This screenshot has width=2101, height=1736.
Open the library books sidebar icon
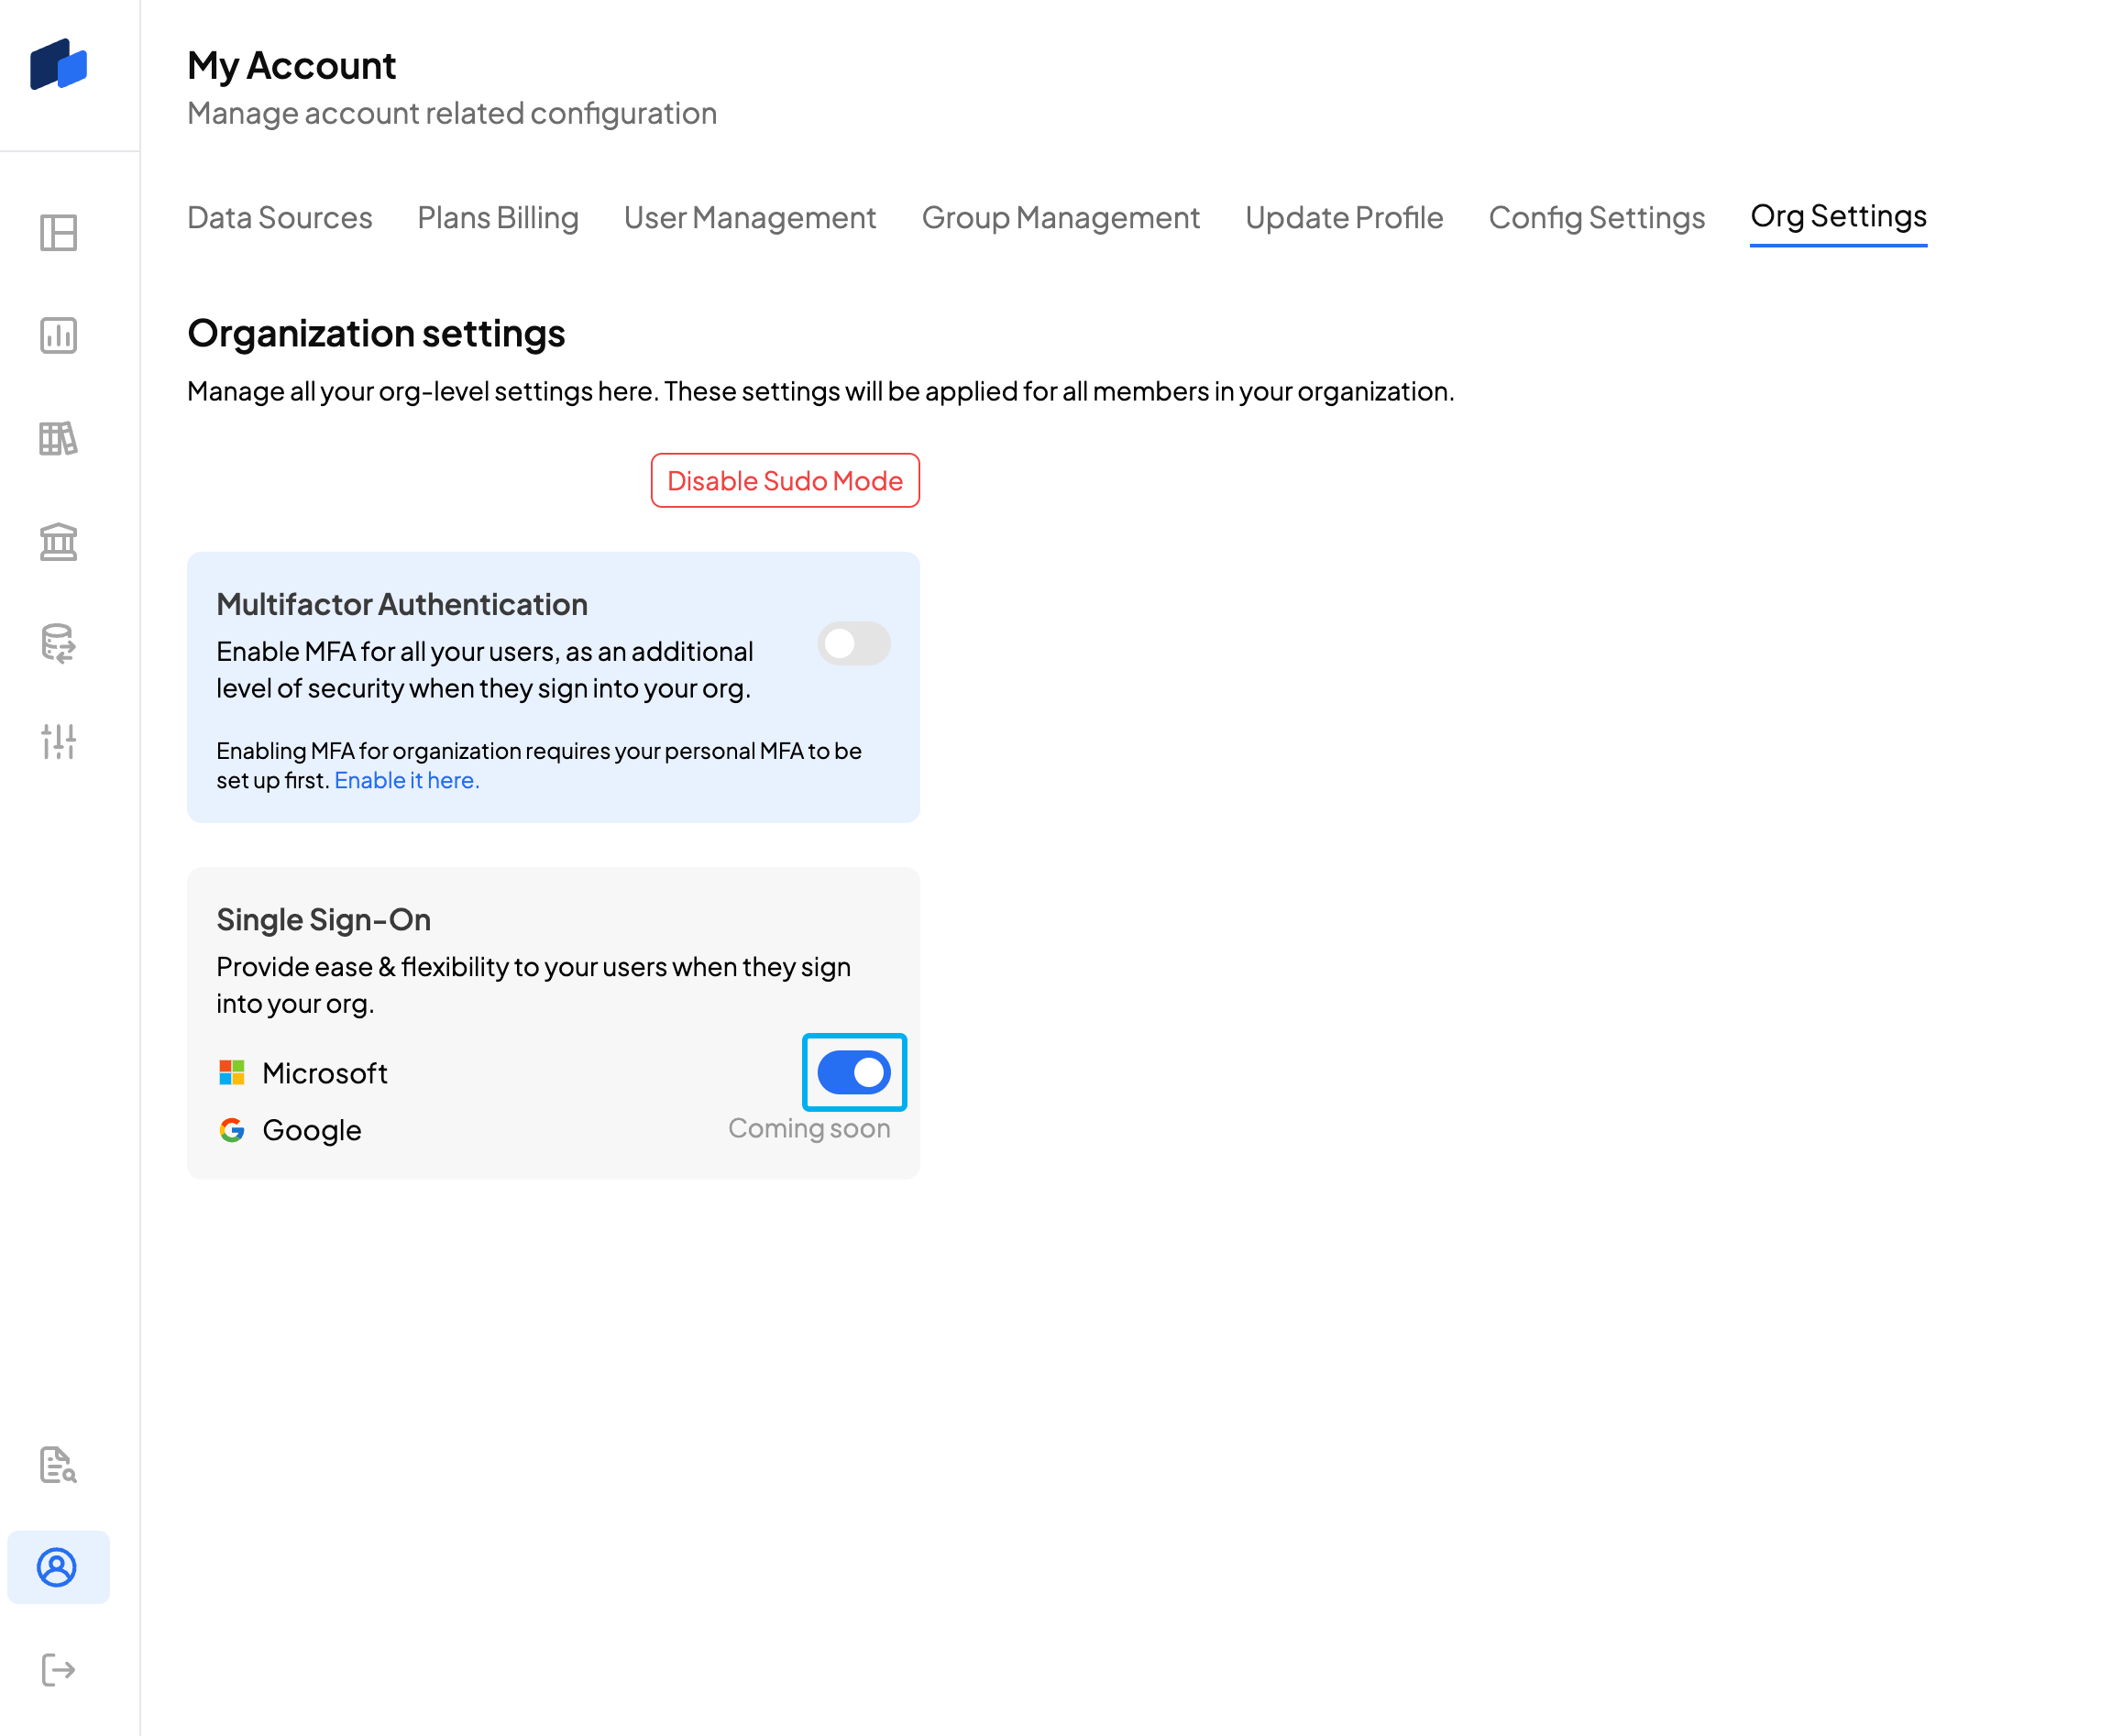click(x=58, y=438)
